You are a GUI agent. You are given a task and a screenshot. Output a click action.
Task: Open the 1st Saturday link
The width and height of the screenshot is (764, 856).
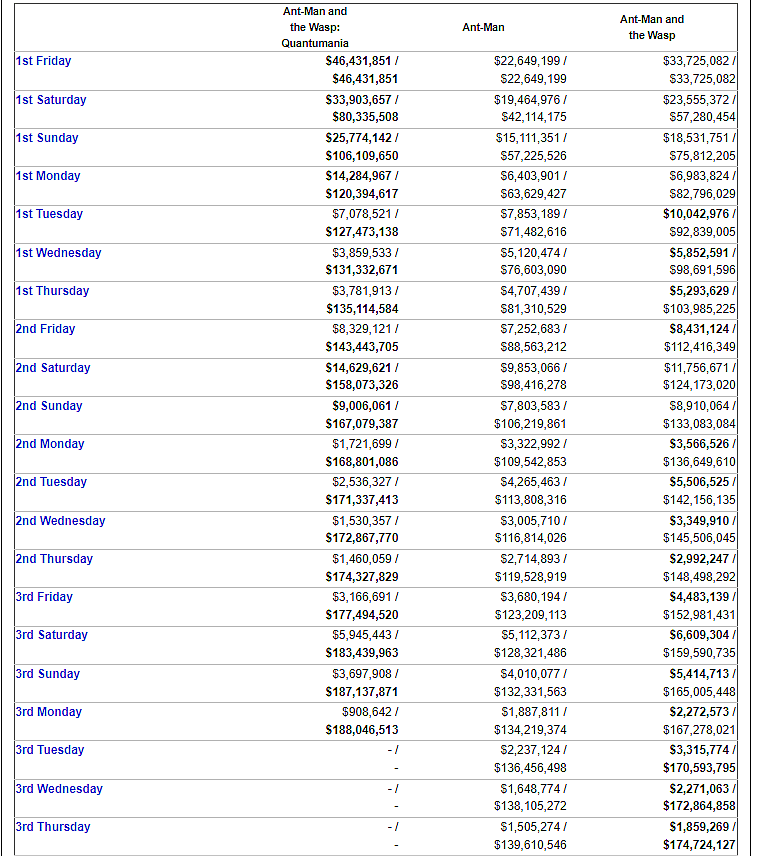coord(50,100)
